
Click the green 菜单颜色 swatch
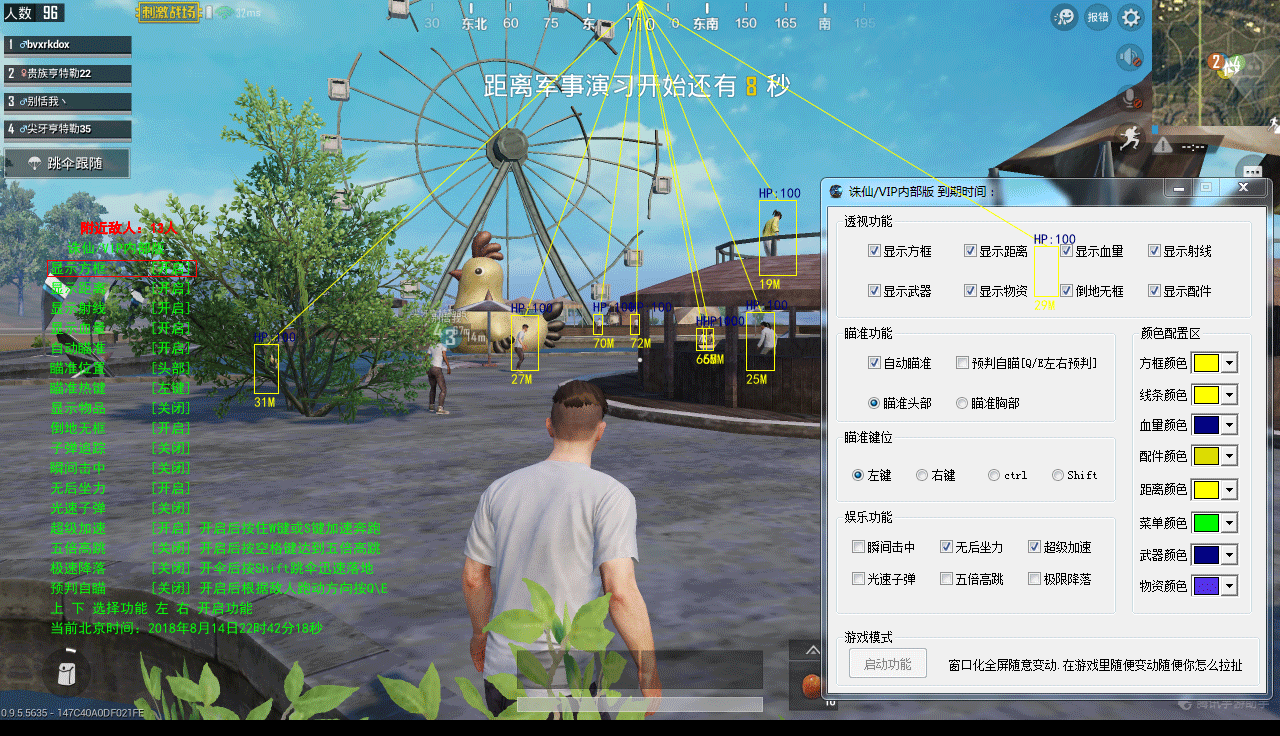click(1206, 522)
